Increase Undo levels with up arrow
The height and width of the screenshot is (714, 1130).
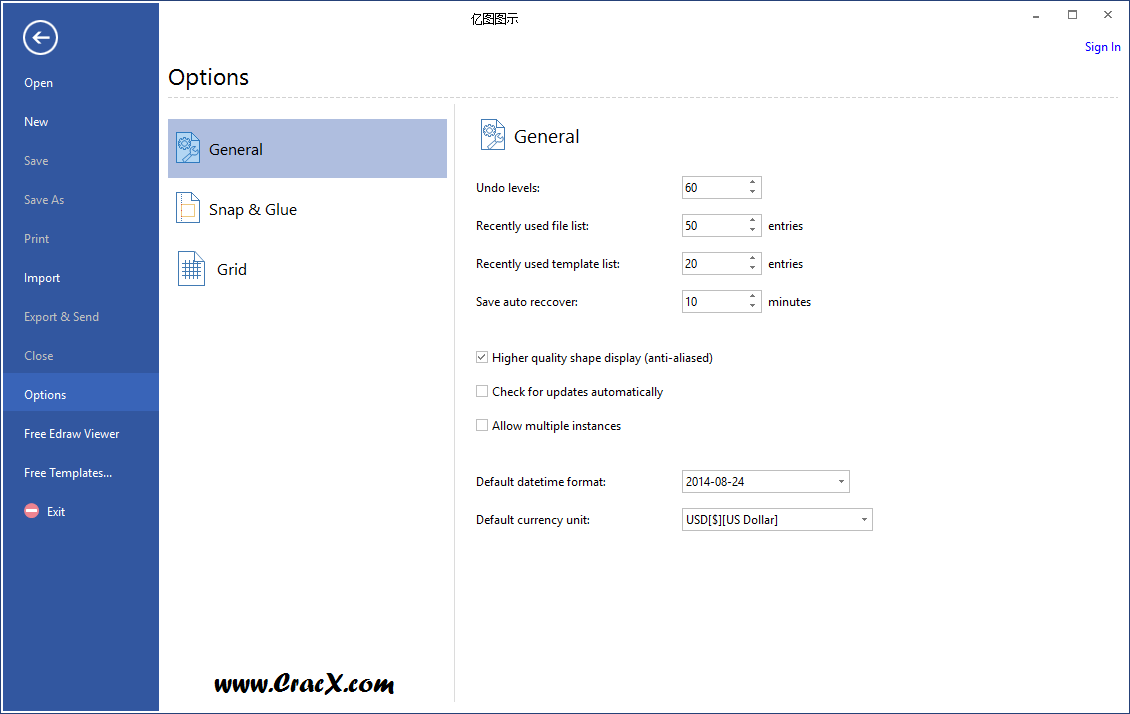click(753, 182)
